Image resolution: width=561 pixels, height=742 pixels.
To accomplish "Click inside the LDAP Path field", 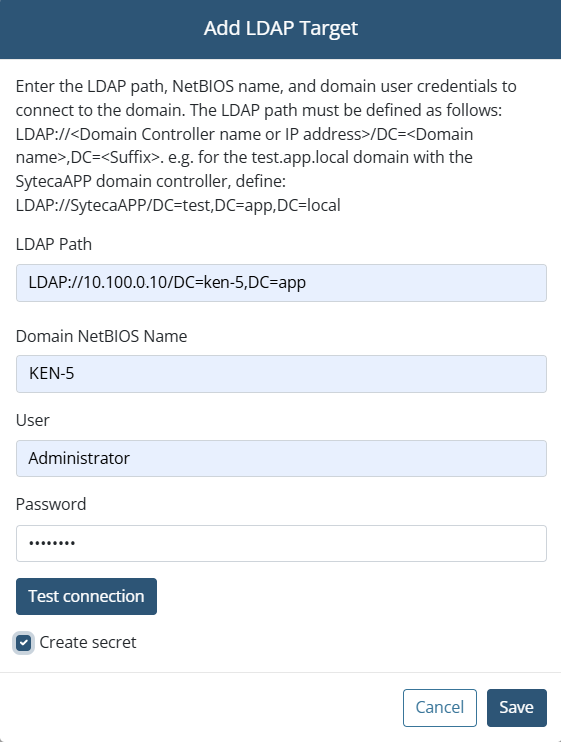I will tap(281, 283).
